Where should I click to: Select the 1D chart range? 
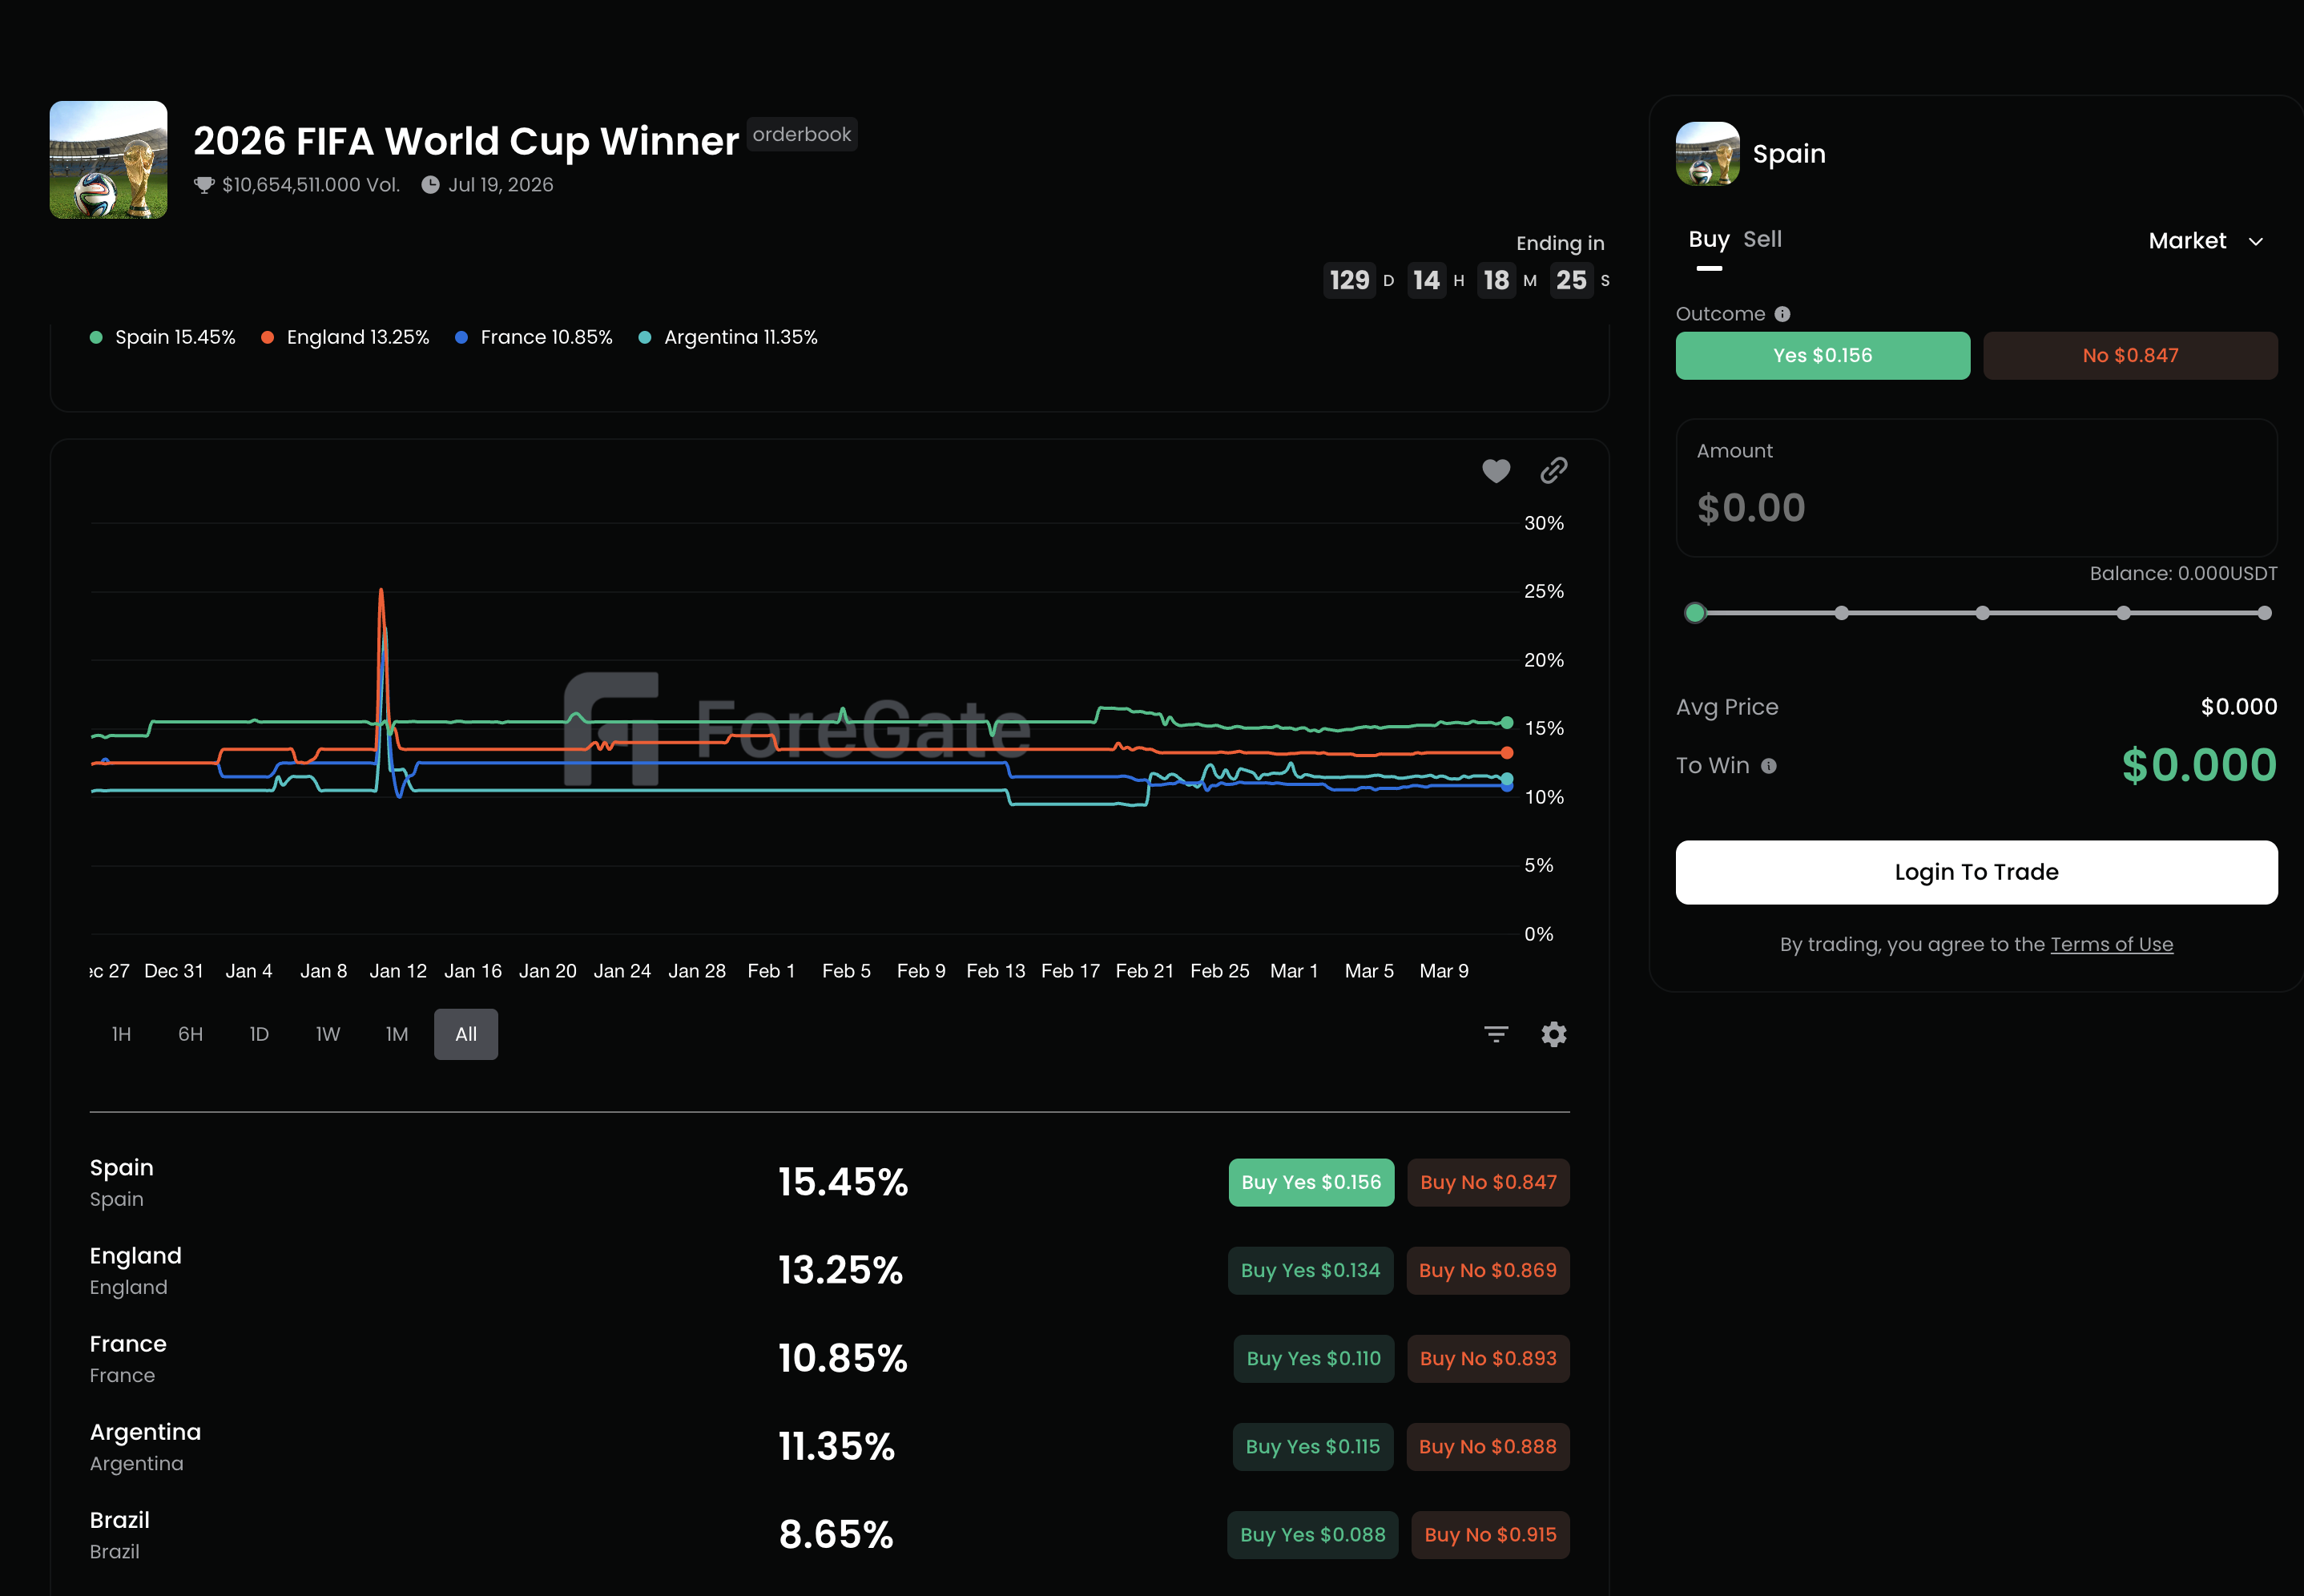pyautogui.click(x=259, y=1034)
